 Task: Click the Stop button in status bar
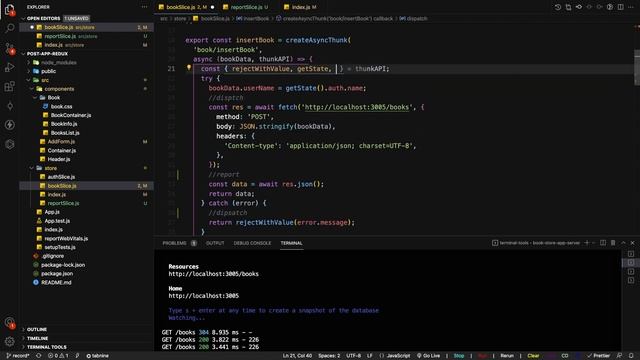tap(459, 356)
